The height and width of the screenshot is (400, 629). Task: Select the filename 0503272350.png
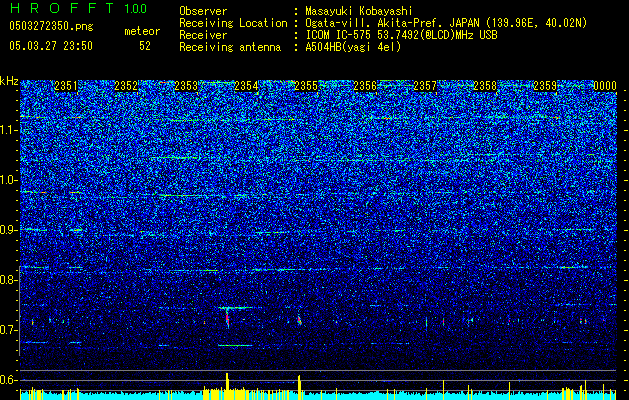(x=51, y=26)
